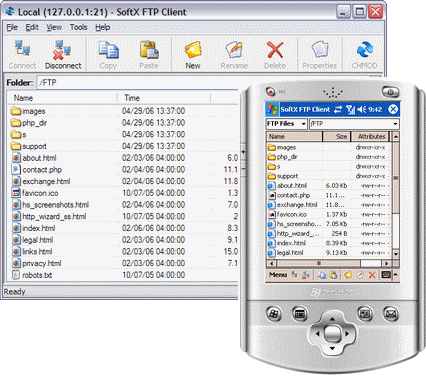Select privacy.html in desktop list
Screen dimensions: 426x376
coord(37,263)
